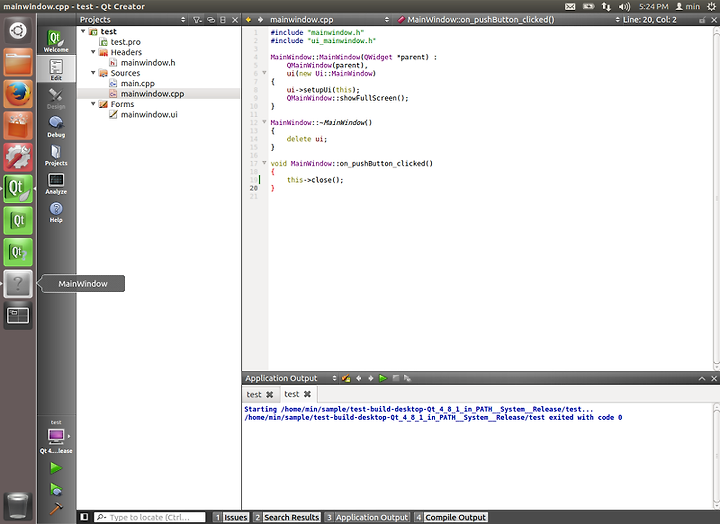Screen dimensions: 720x524
Task: Re-run application from output toolbar
Action: pyautogui.click(x=383, y=378)
